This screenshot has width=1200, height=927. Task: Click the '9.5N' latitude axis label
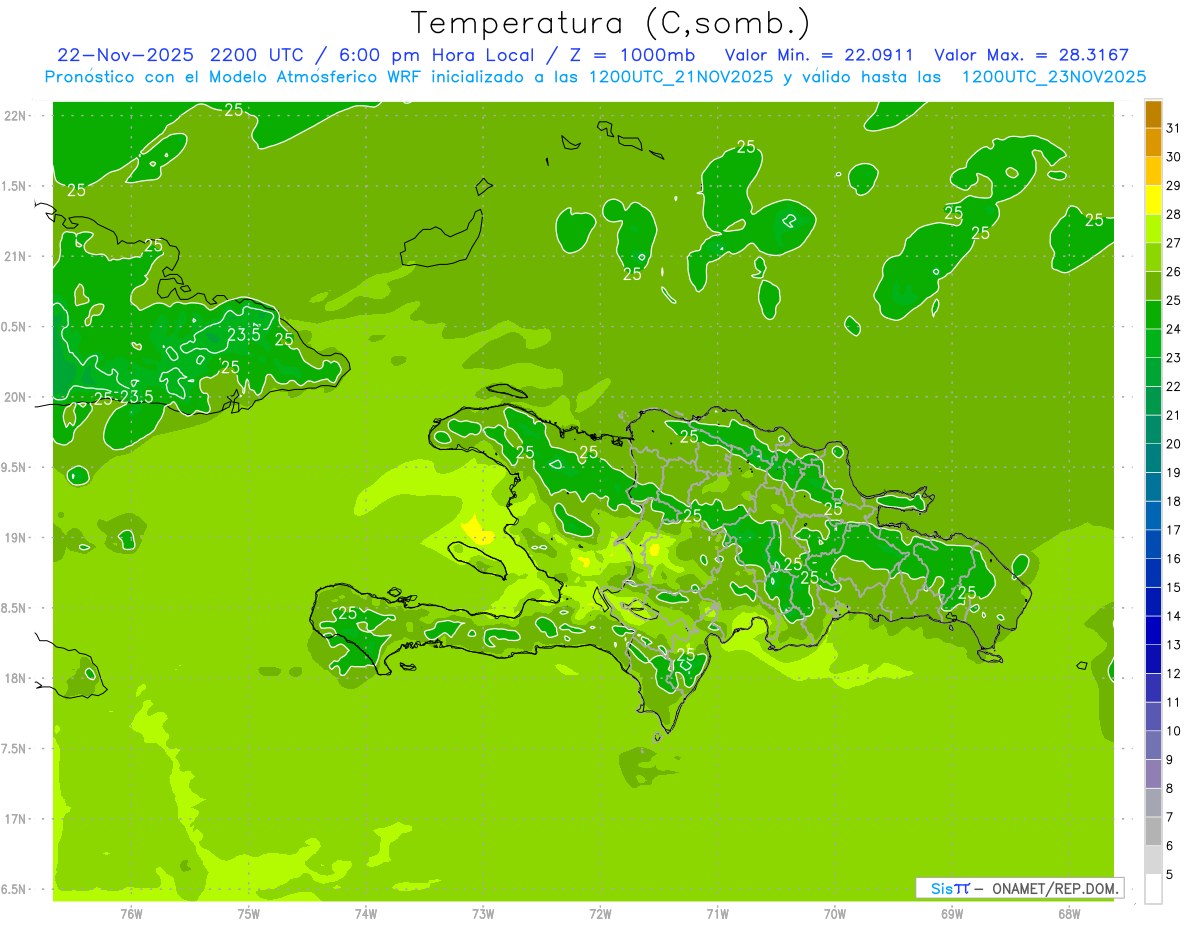(x=14, y=468)
